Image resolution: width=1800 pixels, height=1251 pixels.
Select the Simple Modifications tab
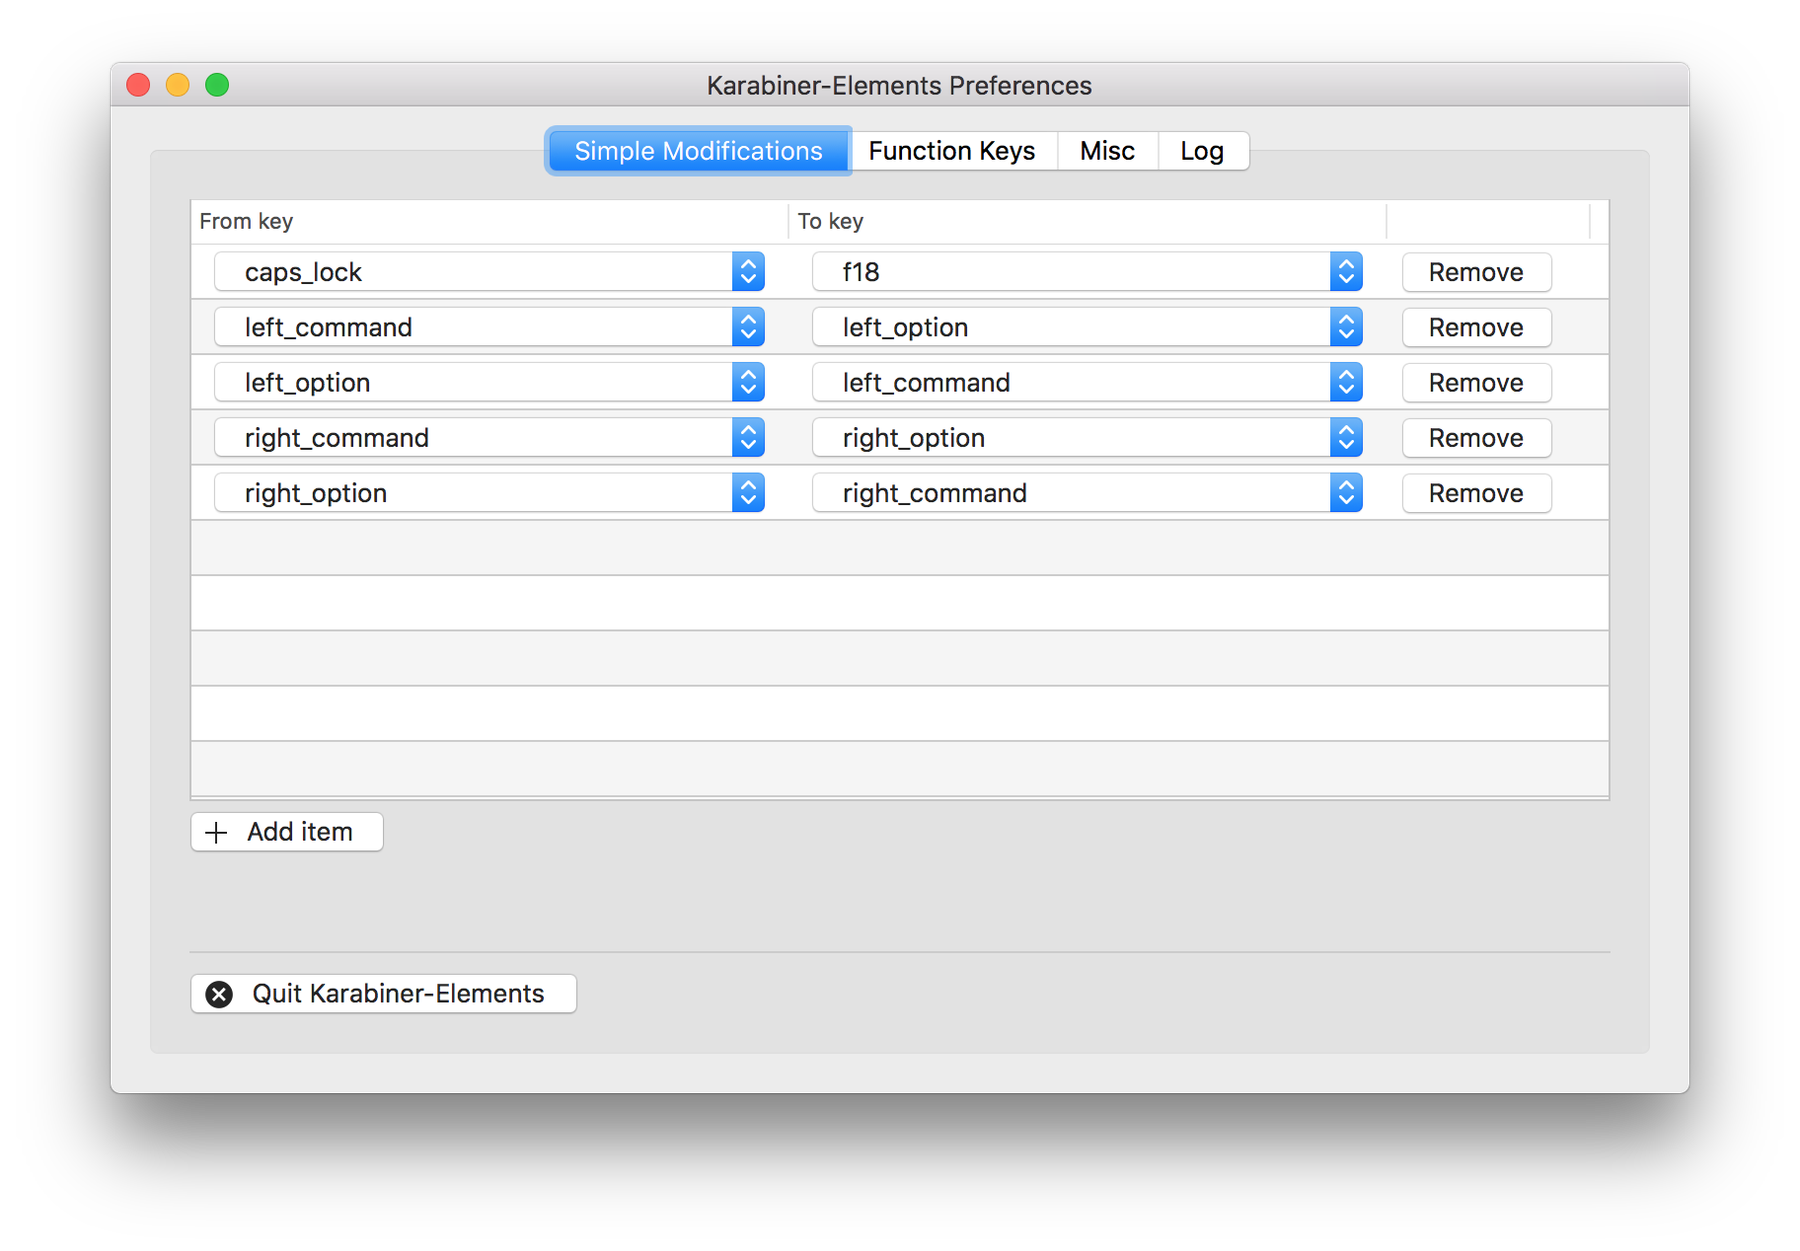click(697, 150)
